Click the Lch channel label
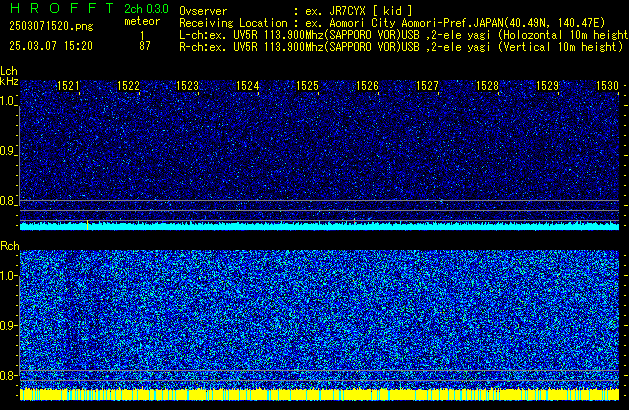Image resolution: width=629 pixels, height=410 pixels. 9,71
